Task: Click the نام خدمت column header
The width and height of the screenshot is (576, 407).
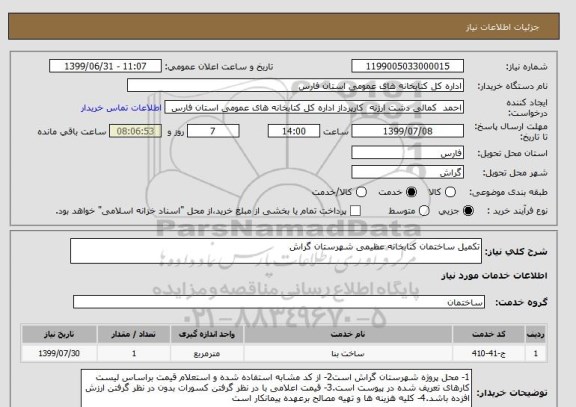Action: (x=348, y=334)
